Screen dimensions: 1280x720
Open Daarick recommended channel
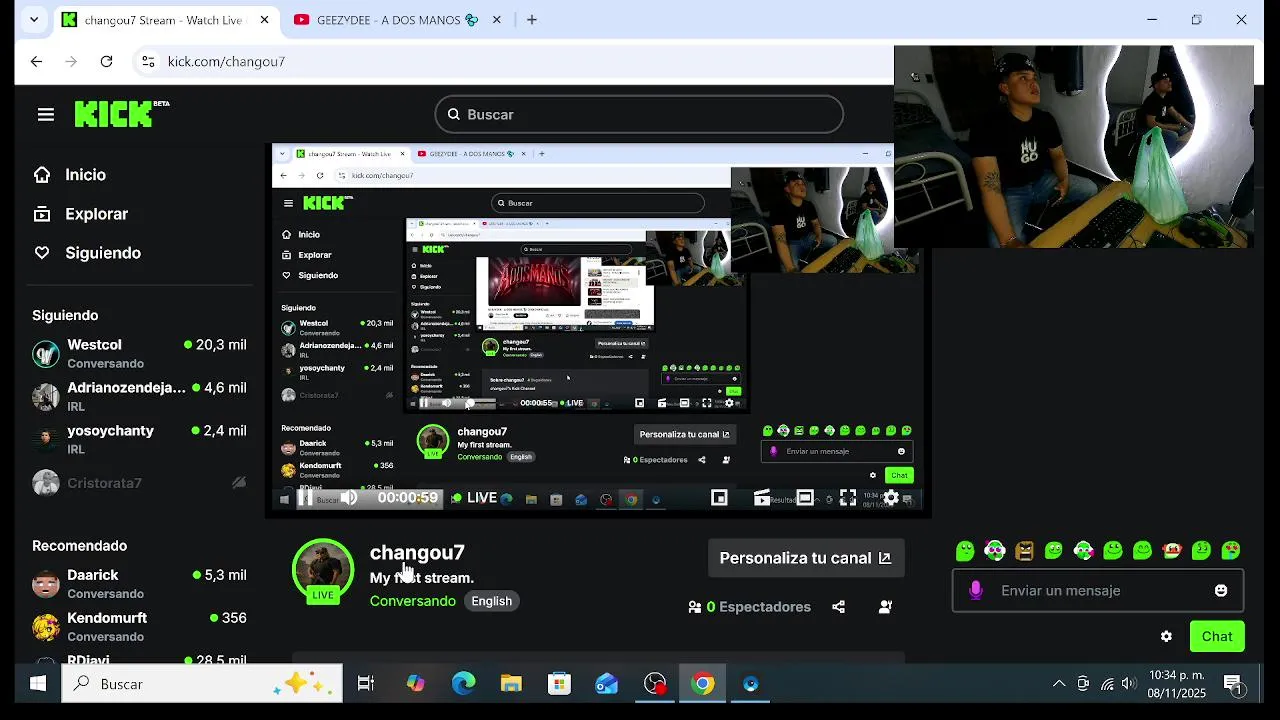pos(139,584)
